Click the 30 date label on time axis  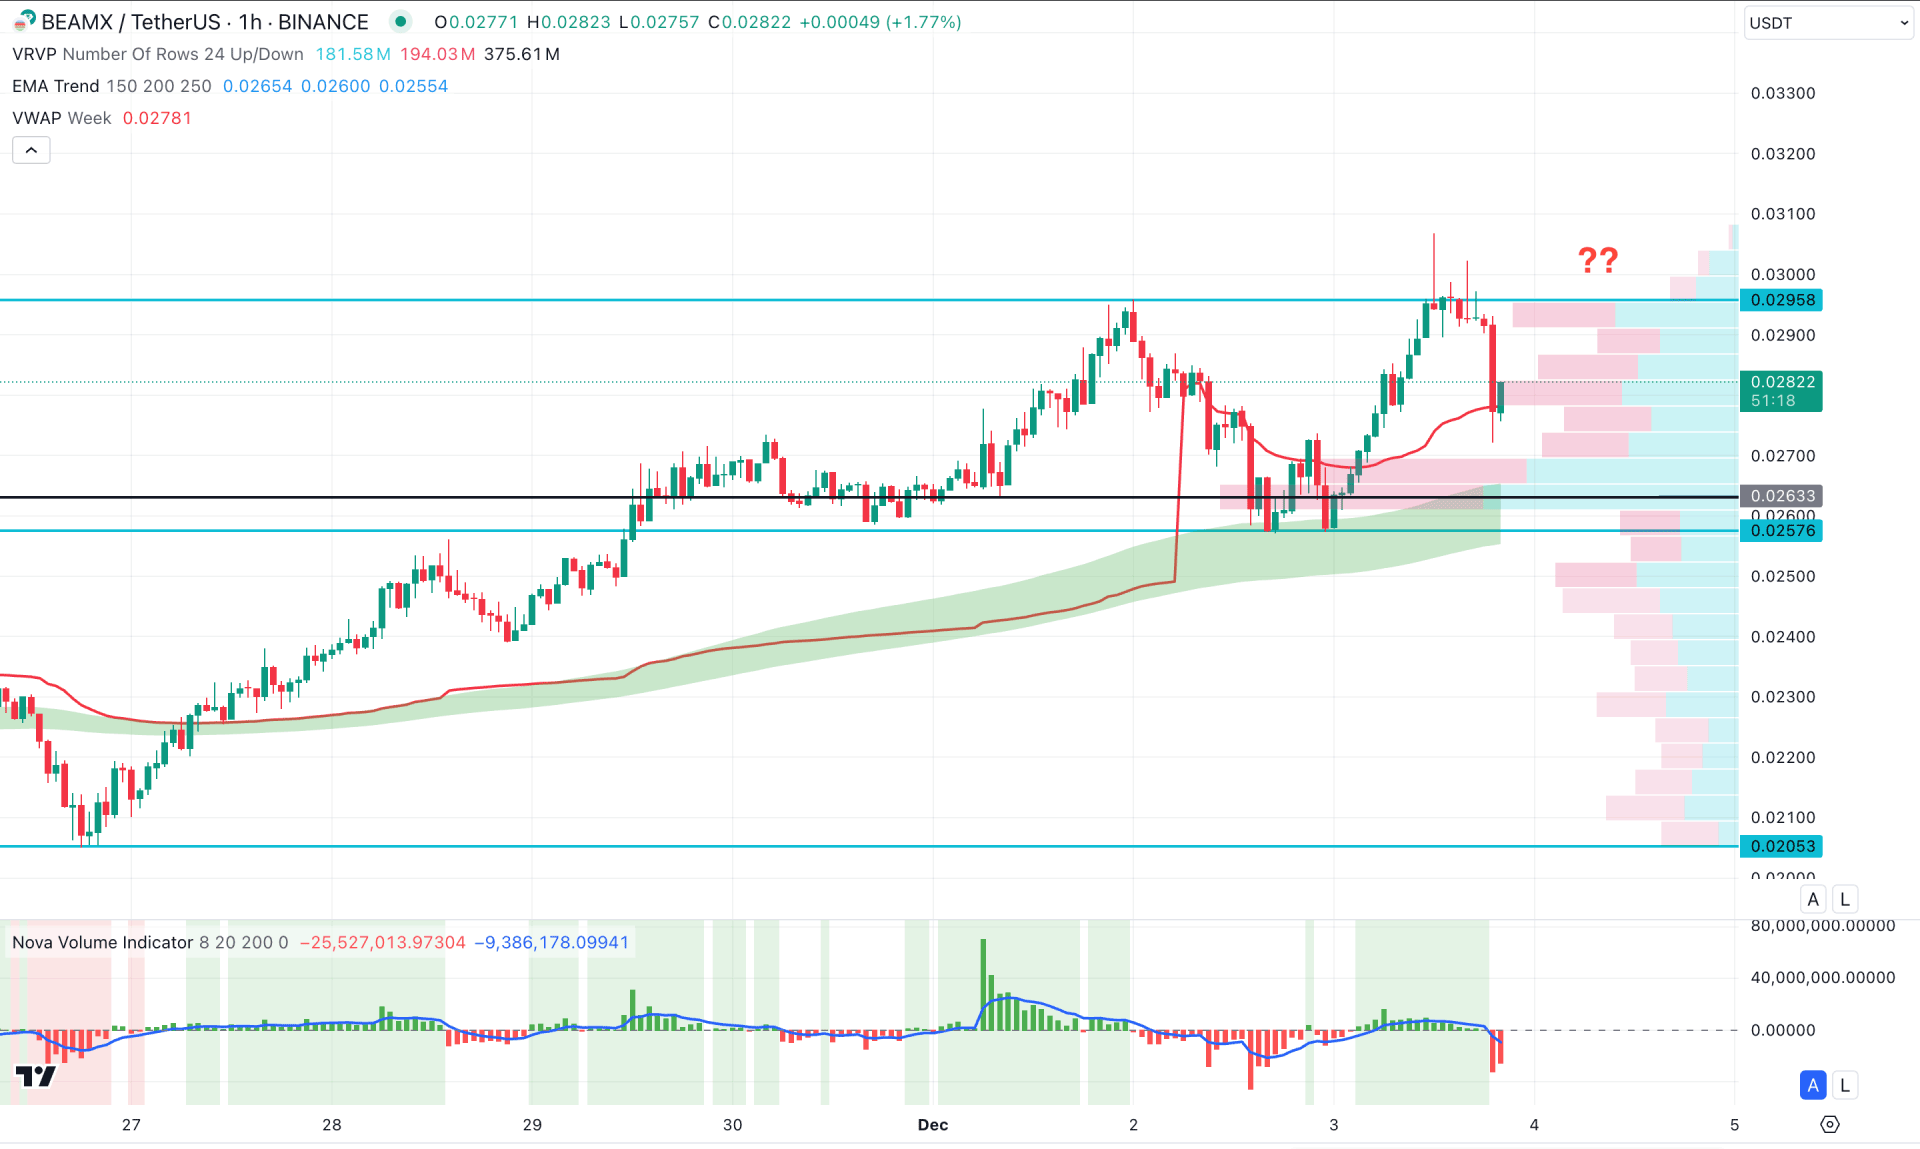coord(733,1125)
